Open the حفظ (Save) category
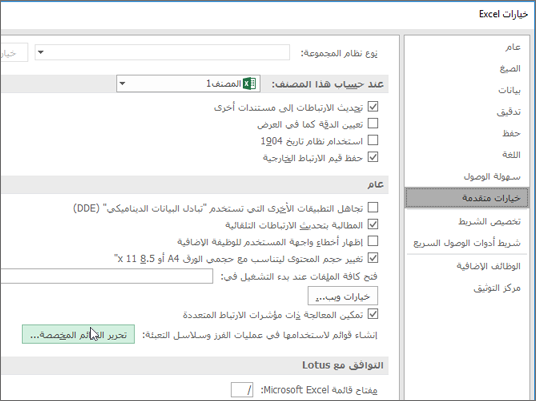 coord(511,133)
